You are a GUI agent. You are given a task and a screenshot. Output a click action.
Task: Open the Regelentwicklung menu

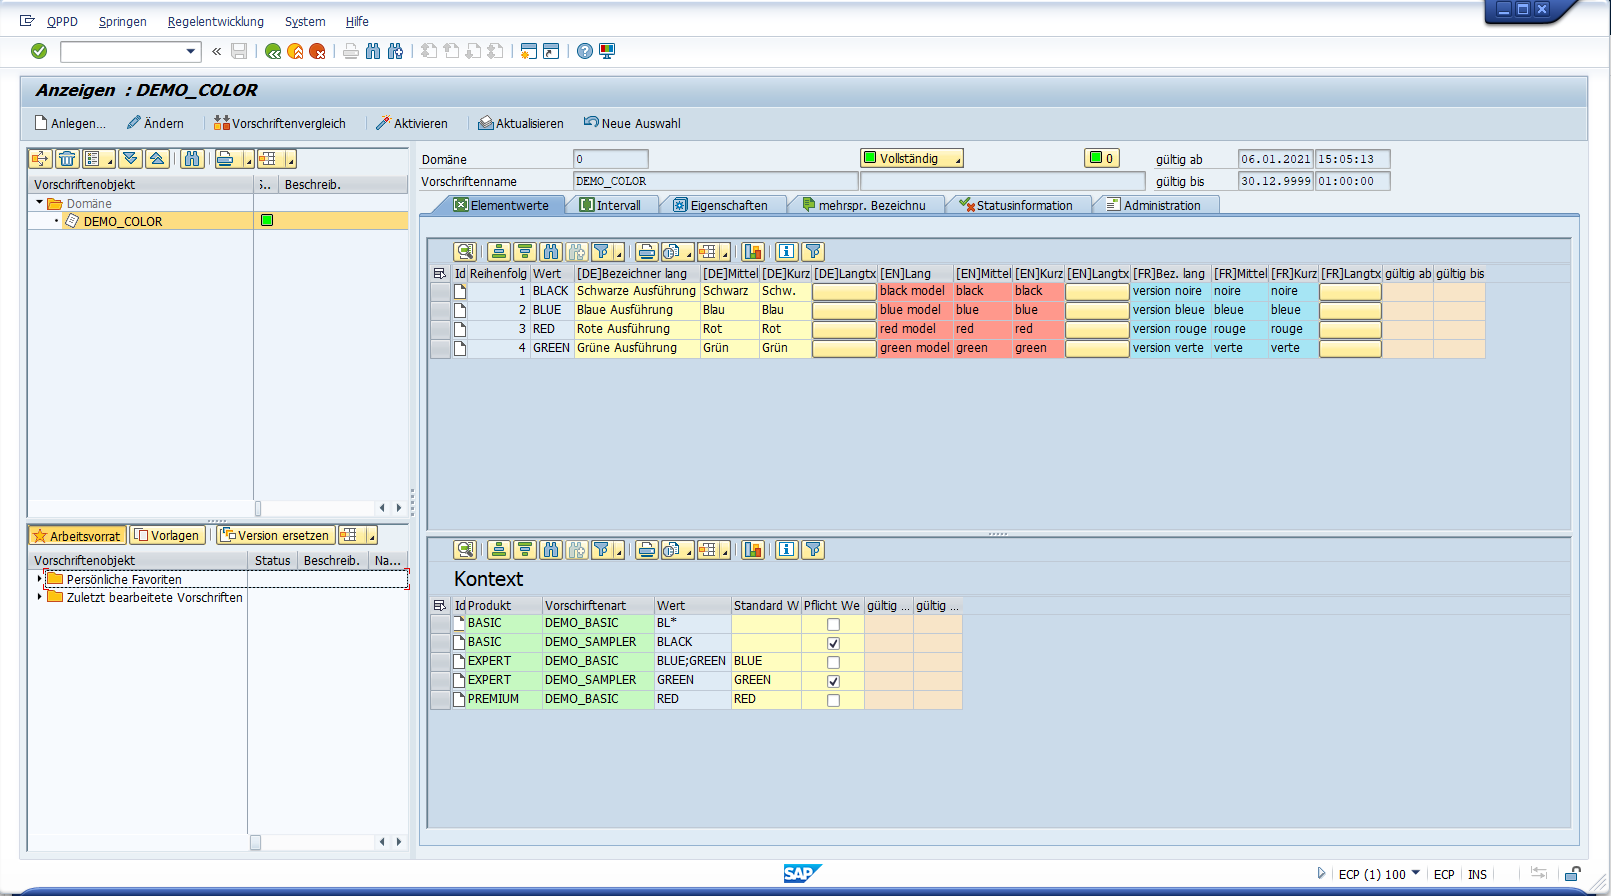[x=215, y=21]
